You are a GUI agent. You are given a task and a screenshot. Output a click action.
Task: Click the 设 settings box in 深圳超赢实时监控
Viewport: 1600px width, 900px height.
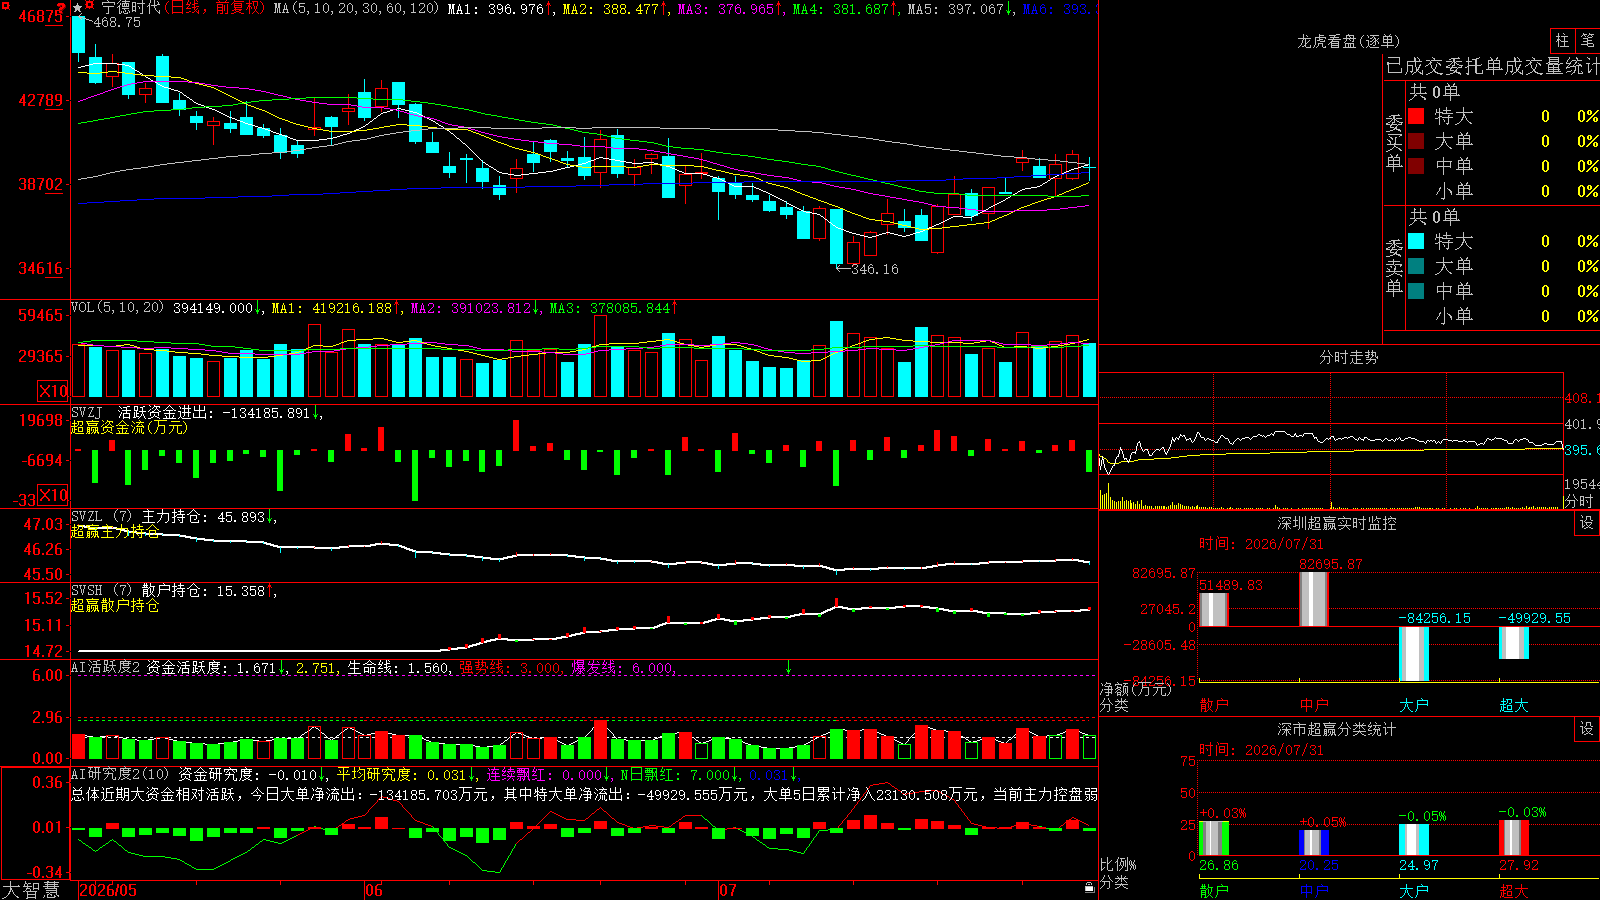(1587, 523)
